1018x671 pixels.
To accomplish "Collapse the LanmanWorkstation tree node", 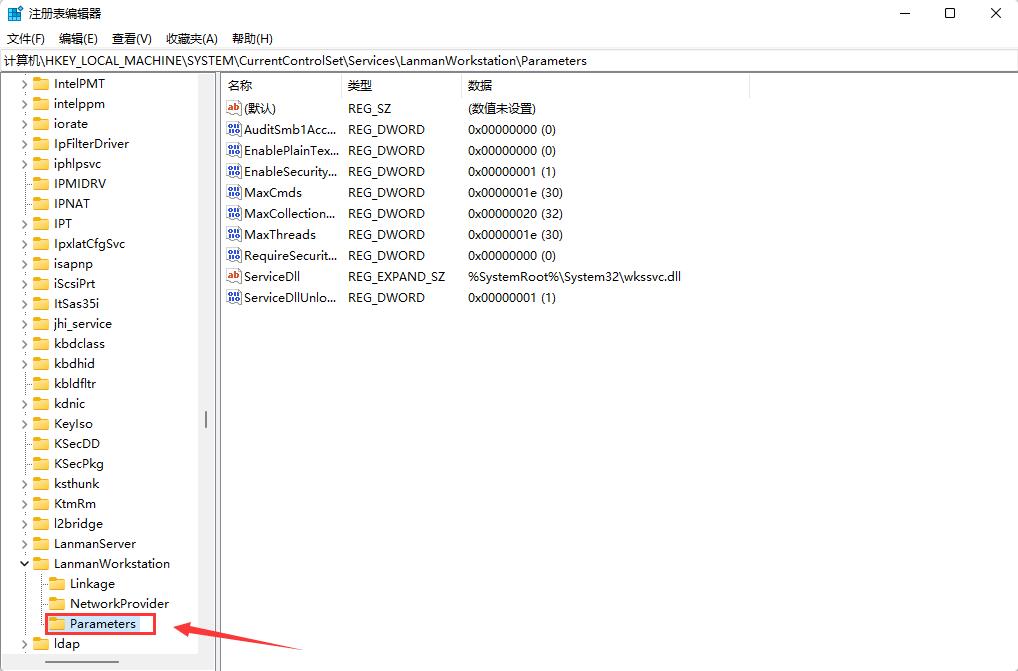I will point(24,563).
